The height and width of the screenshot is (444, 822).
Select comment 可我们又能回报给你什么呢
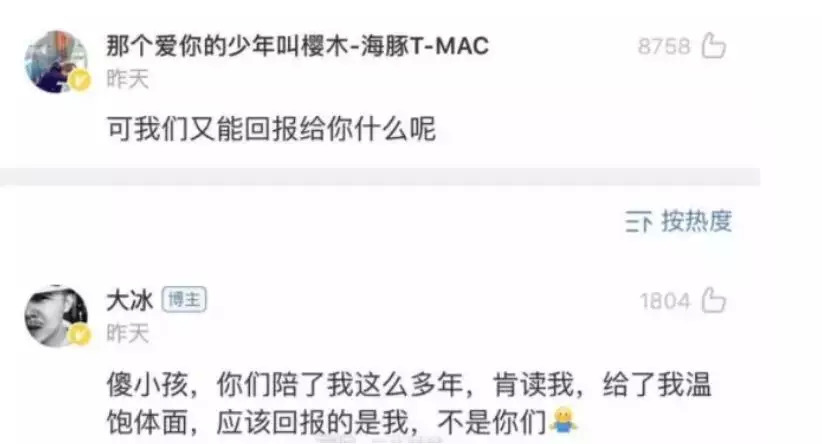pos(271,128)
